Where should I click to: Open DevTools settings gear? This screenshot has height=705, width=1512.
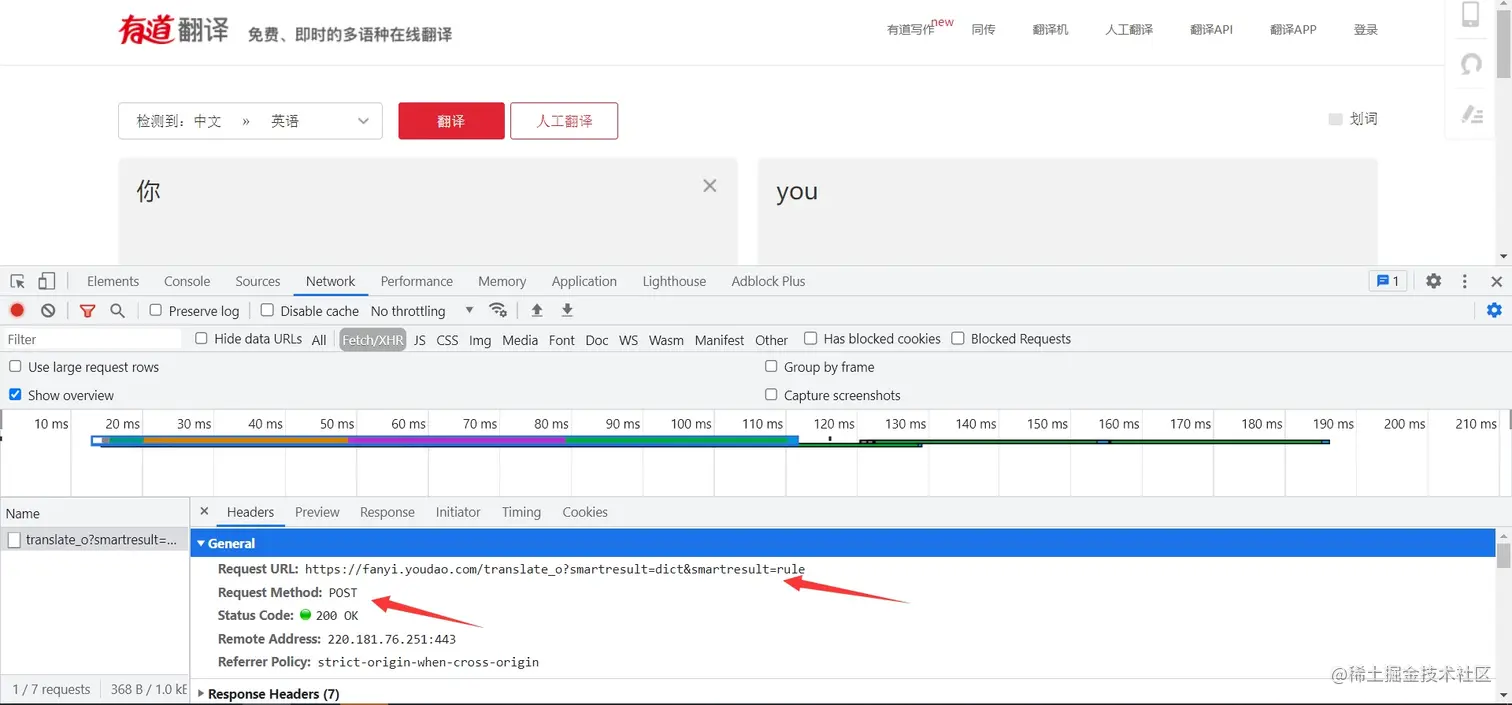coord(1434,281)
